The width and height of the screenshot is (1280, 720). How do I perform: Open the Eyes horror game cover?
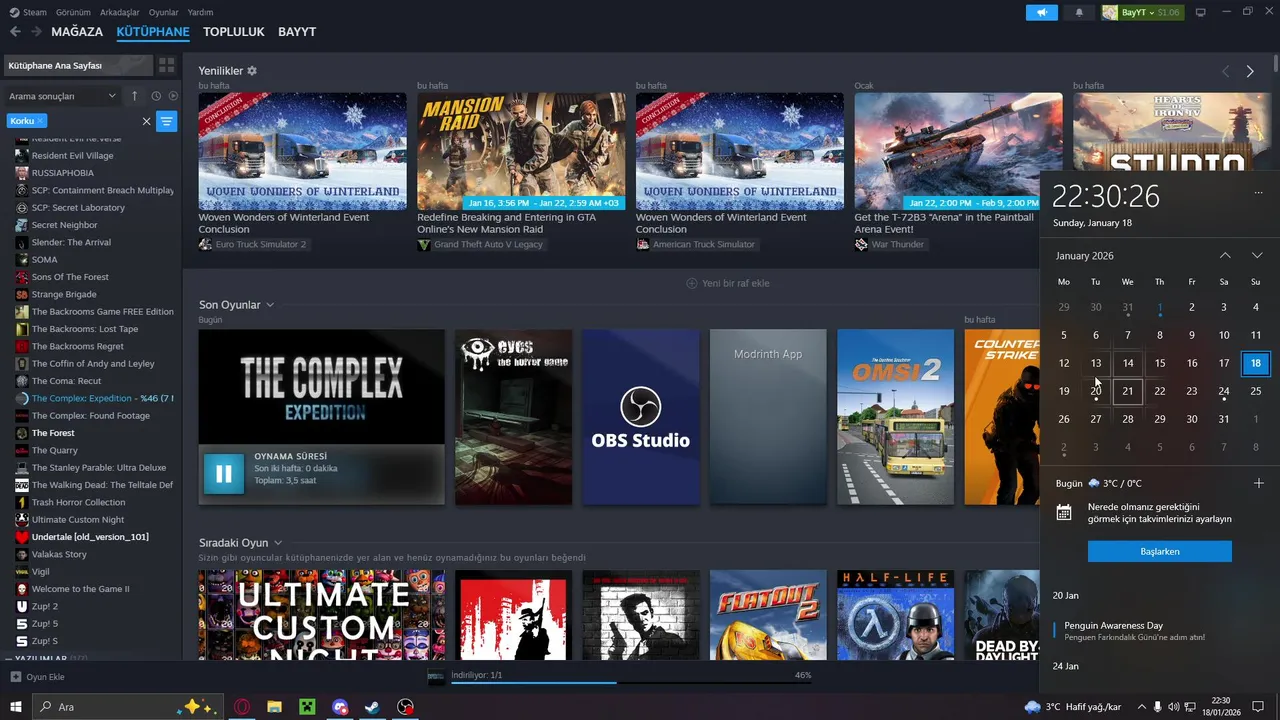pyautogui.click(x=513, y=417)
